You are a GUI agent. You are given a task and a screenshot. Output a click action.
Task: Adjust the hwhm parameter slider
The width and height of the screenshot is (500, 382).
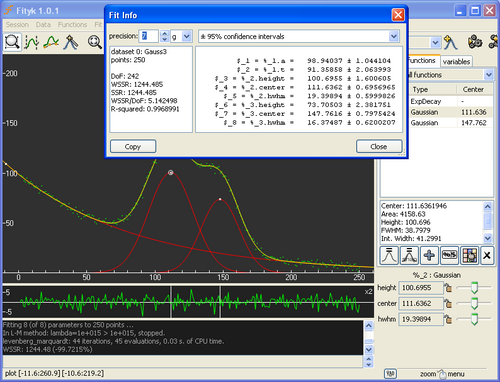pos(474,319)
